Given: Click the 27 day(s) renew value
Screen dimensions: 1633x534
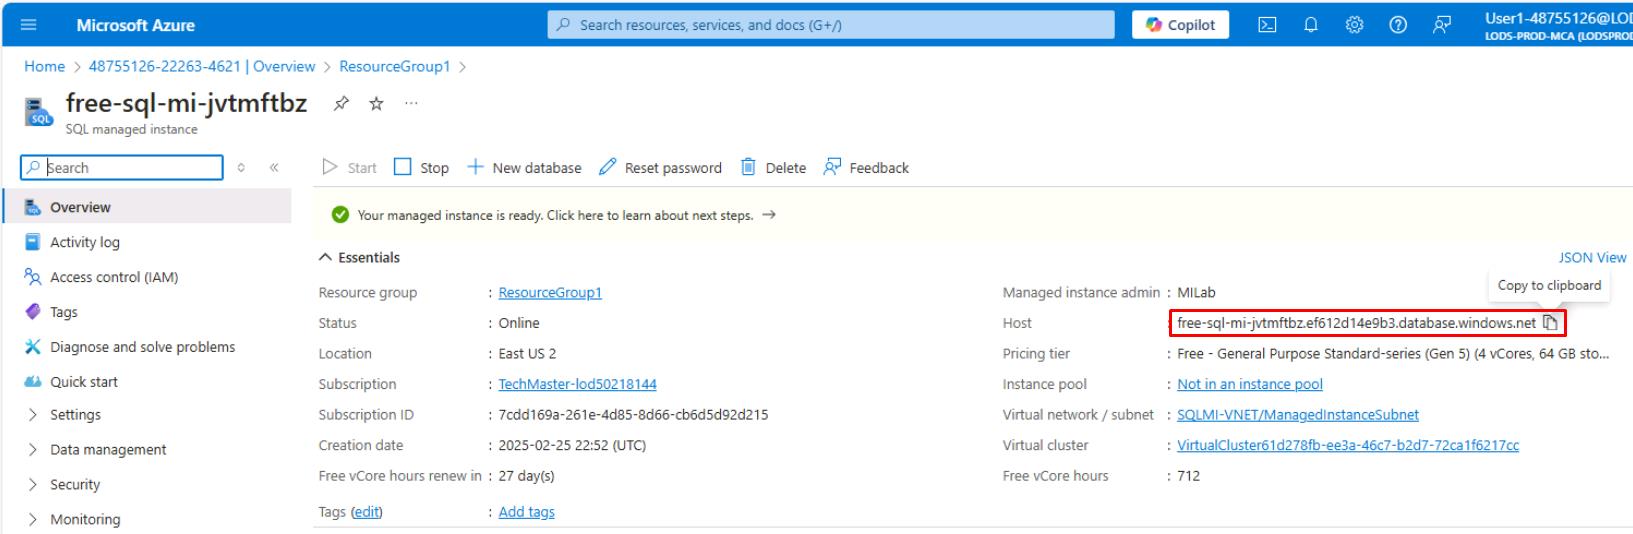Looking at the screenshot, I should [527, 476].
